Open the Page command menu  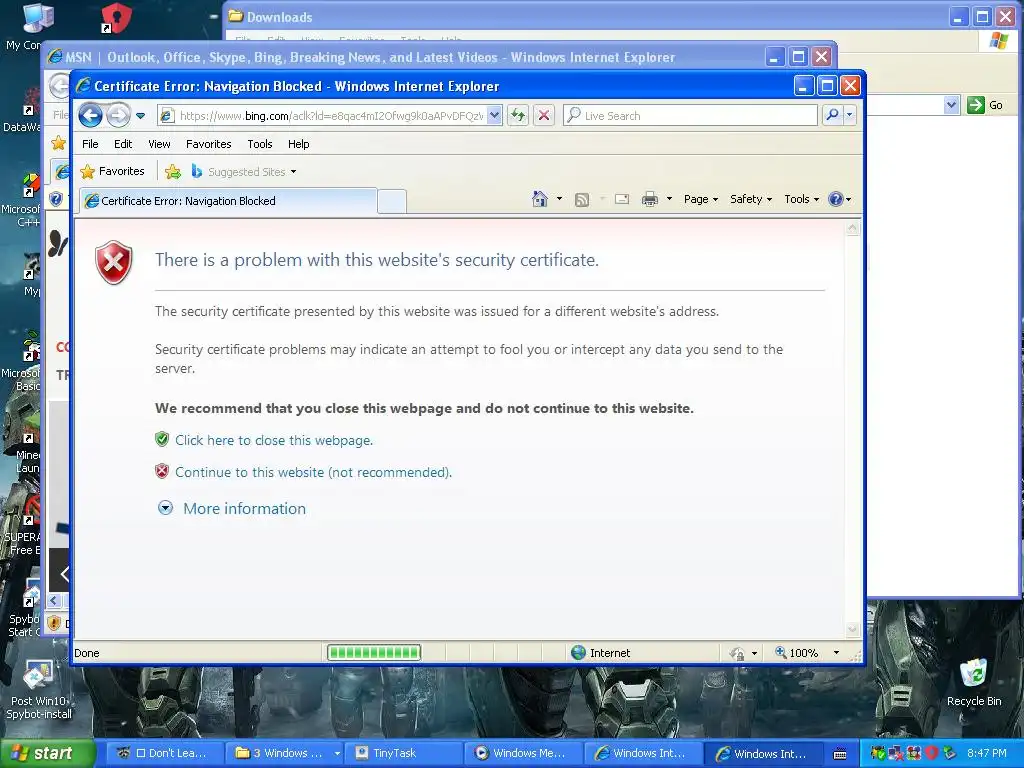(701, 199)
